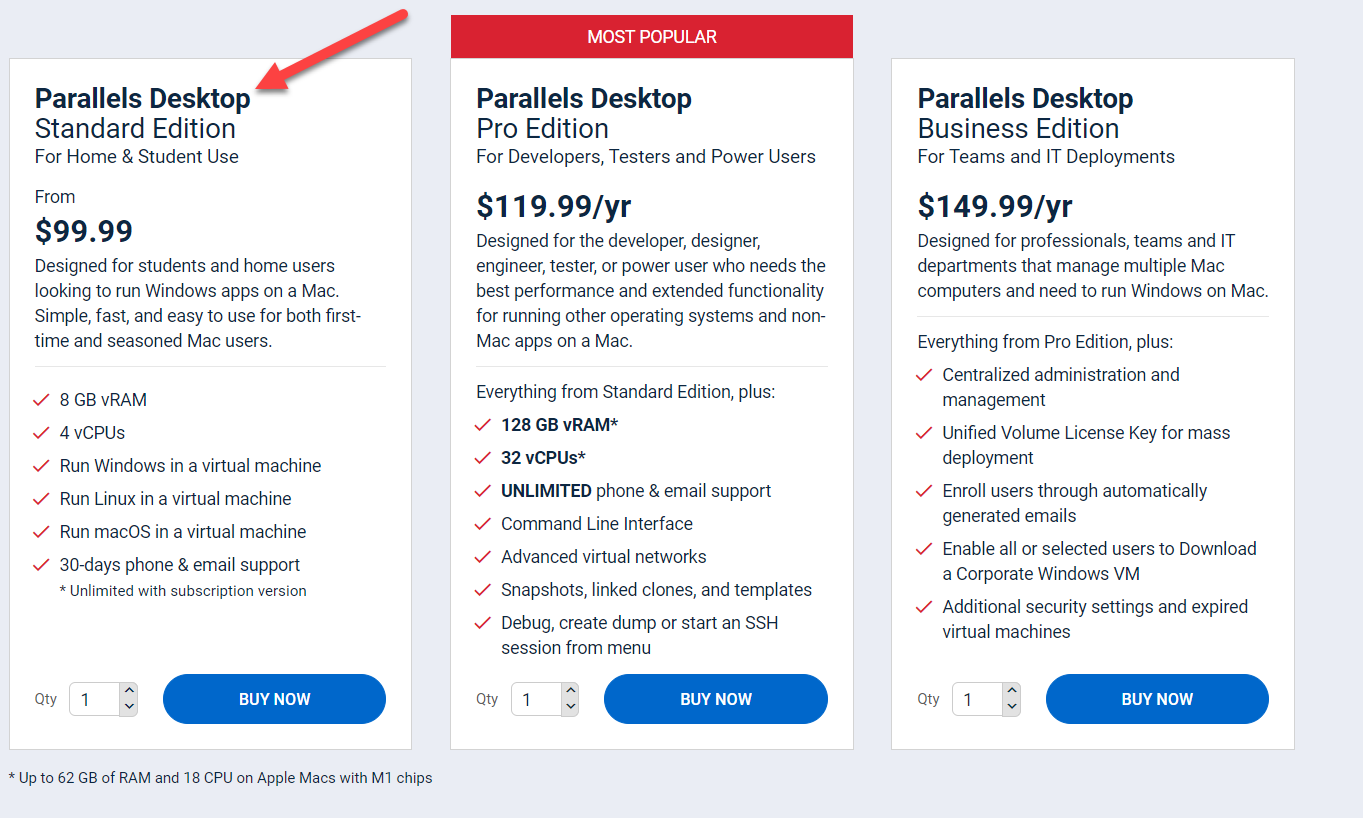The image size is (1363, 818).
Task: Buy the Standard Edition now
Action: (x=274, y=699)
